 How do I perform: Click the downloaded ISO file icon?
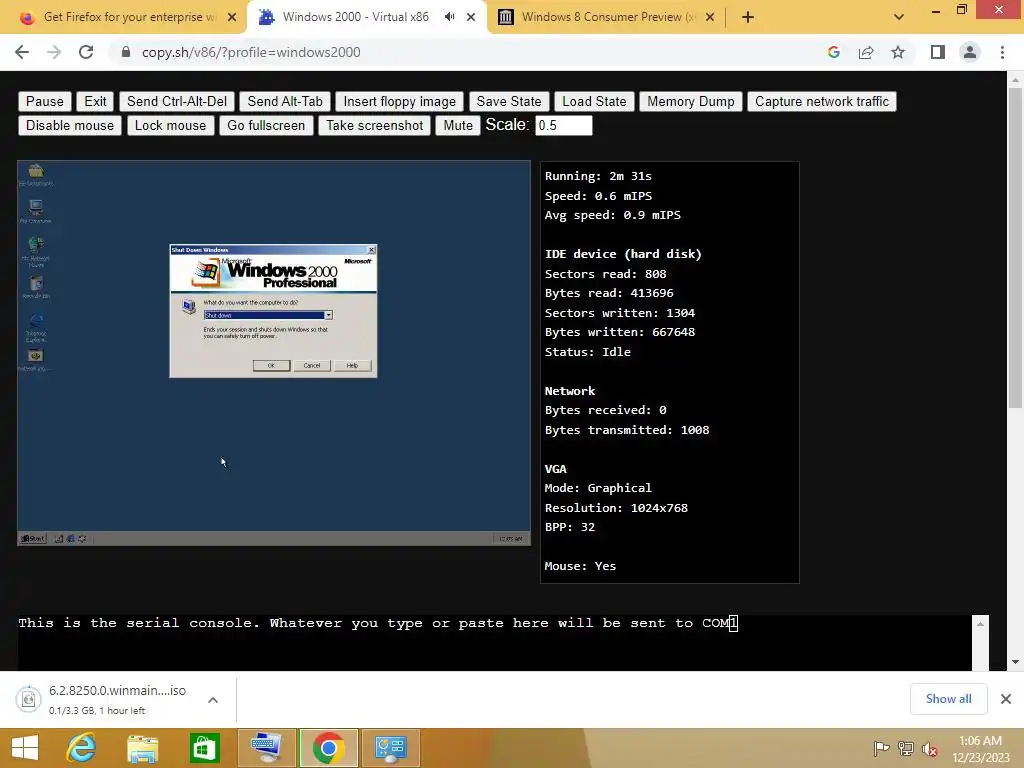click(28, 699)
